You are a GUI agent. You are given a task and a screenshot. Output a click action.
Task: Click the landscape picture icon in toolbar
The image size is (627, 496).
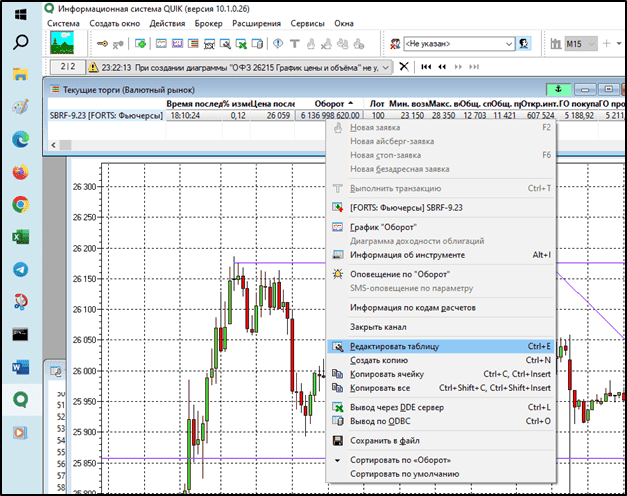click(62, 43)
